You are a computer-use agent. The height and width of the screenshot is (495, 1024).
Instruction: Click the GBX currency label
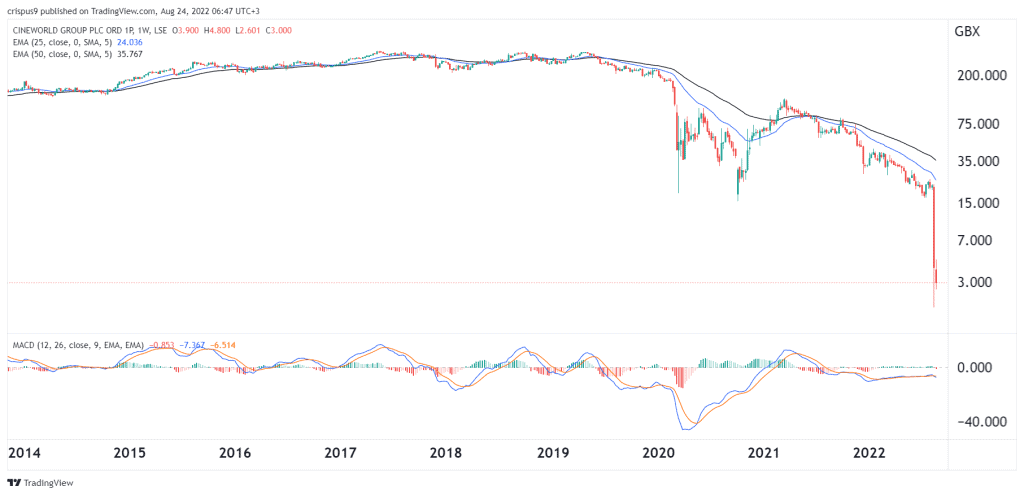click(967, 32)
